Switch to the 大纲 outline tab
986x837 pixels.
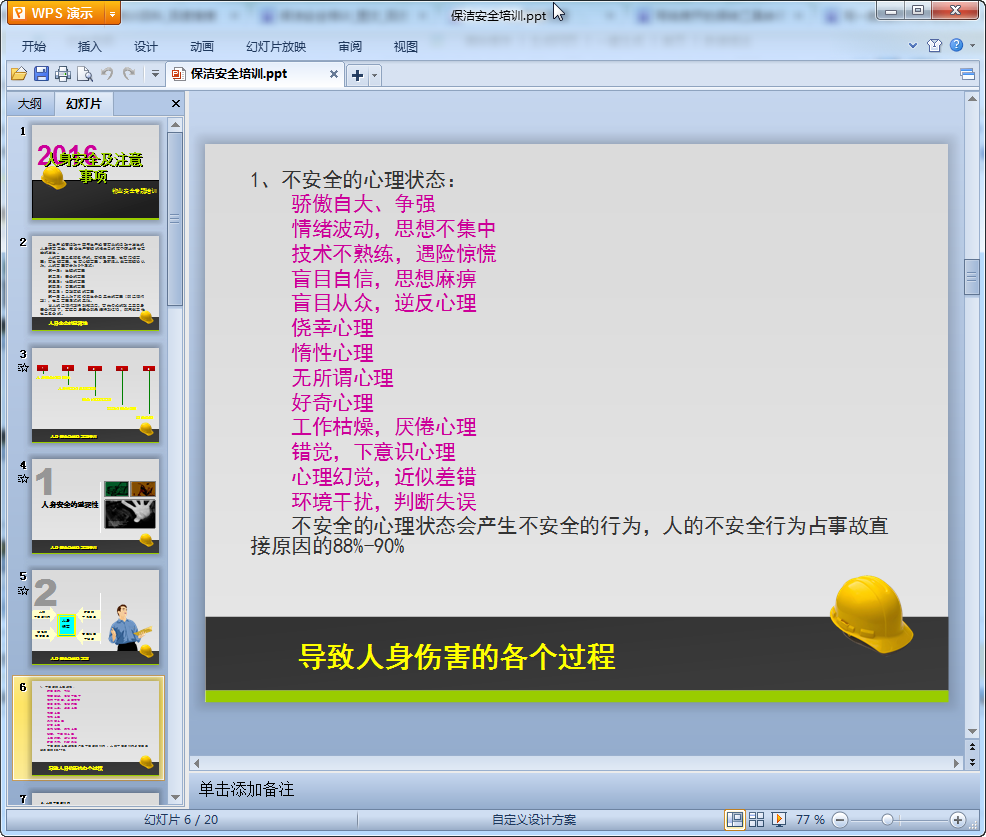point(30,104)
